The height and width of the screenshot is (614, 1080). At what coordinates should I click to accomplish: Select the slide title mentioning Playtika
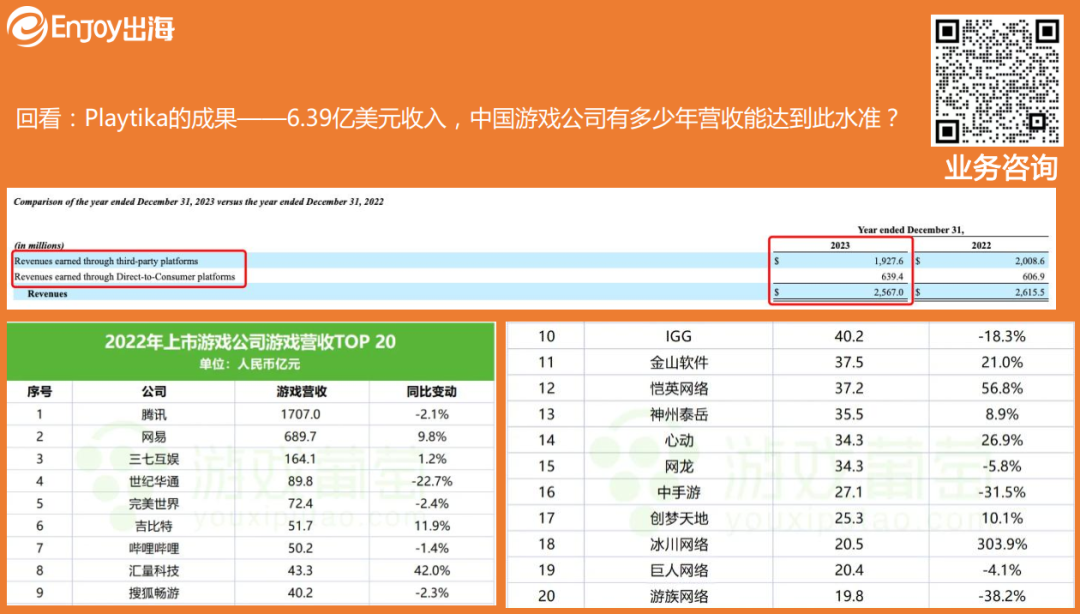pos(457,119)
